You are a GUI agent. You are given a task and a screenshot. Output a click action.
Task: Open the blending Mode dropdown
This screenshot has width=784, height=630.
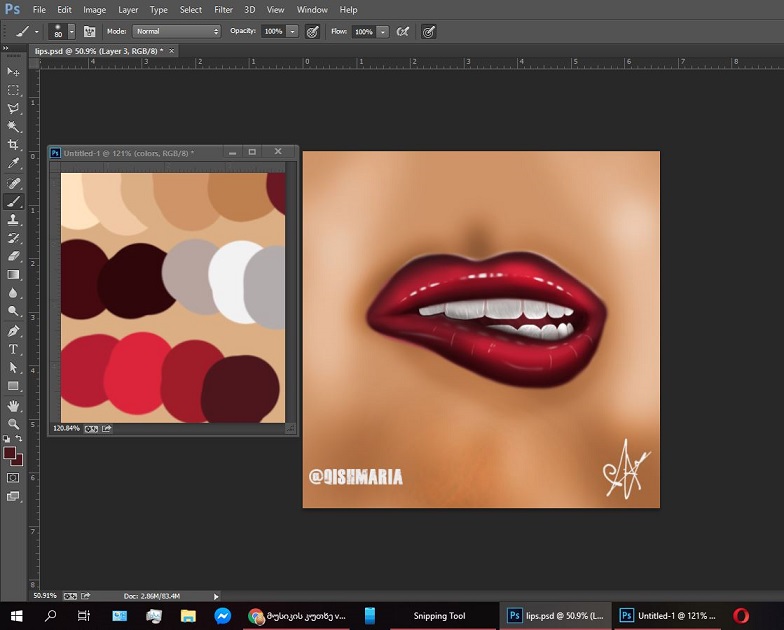[176, 32]
